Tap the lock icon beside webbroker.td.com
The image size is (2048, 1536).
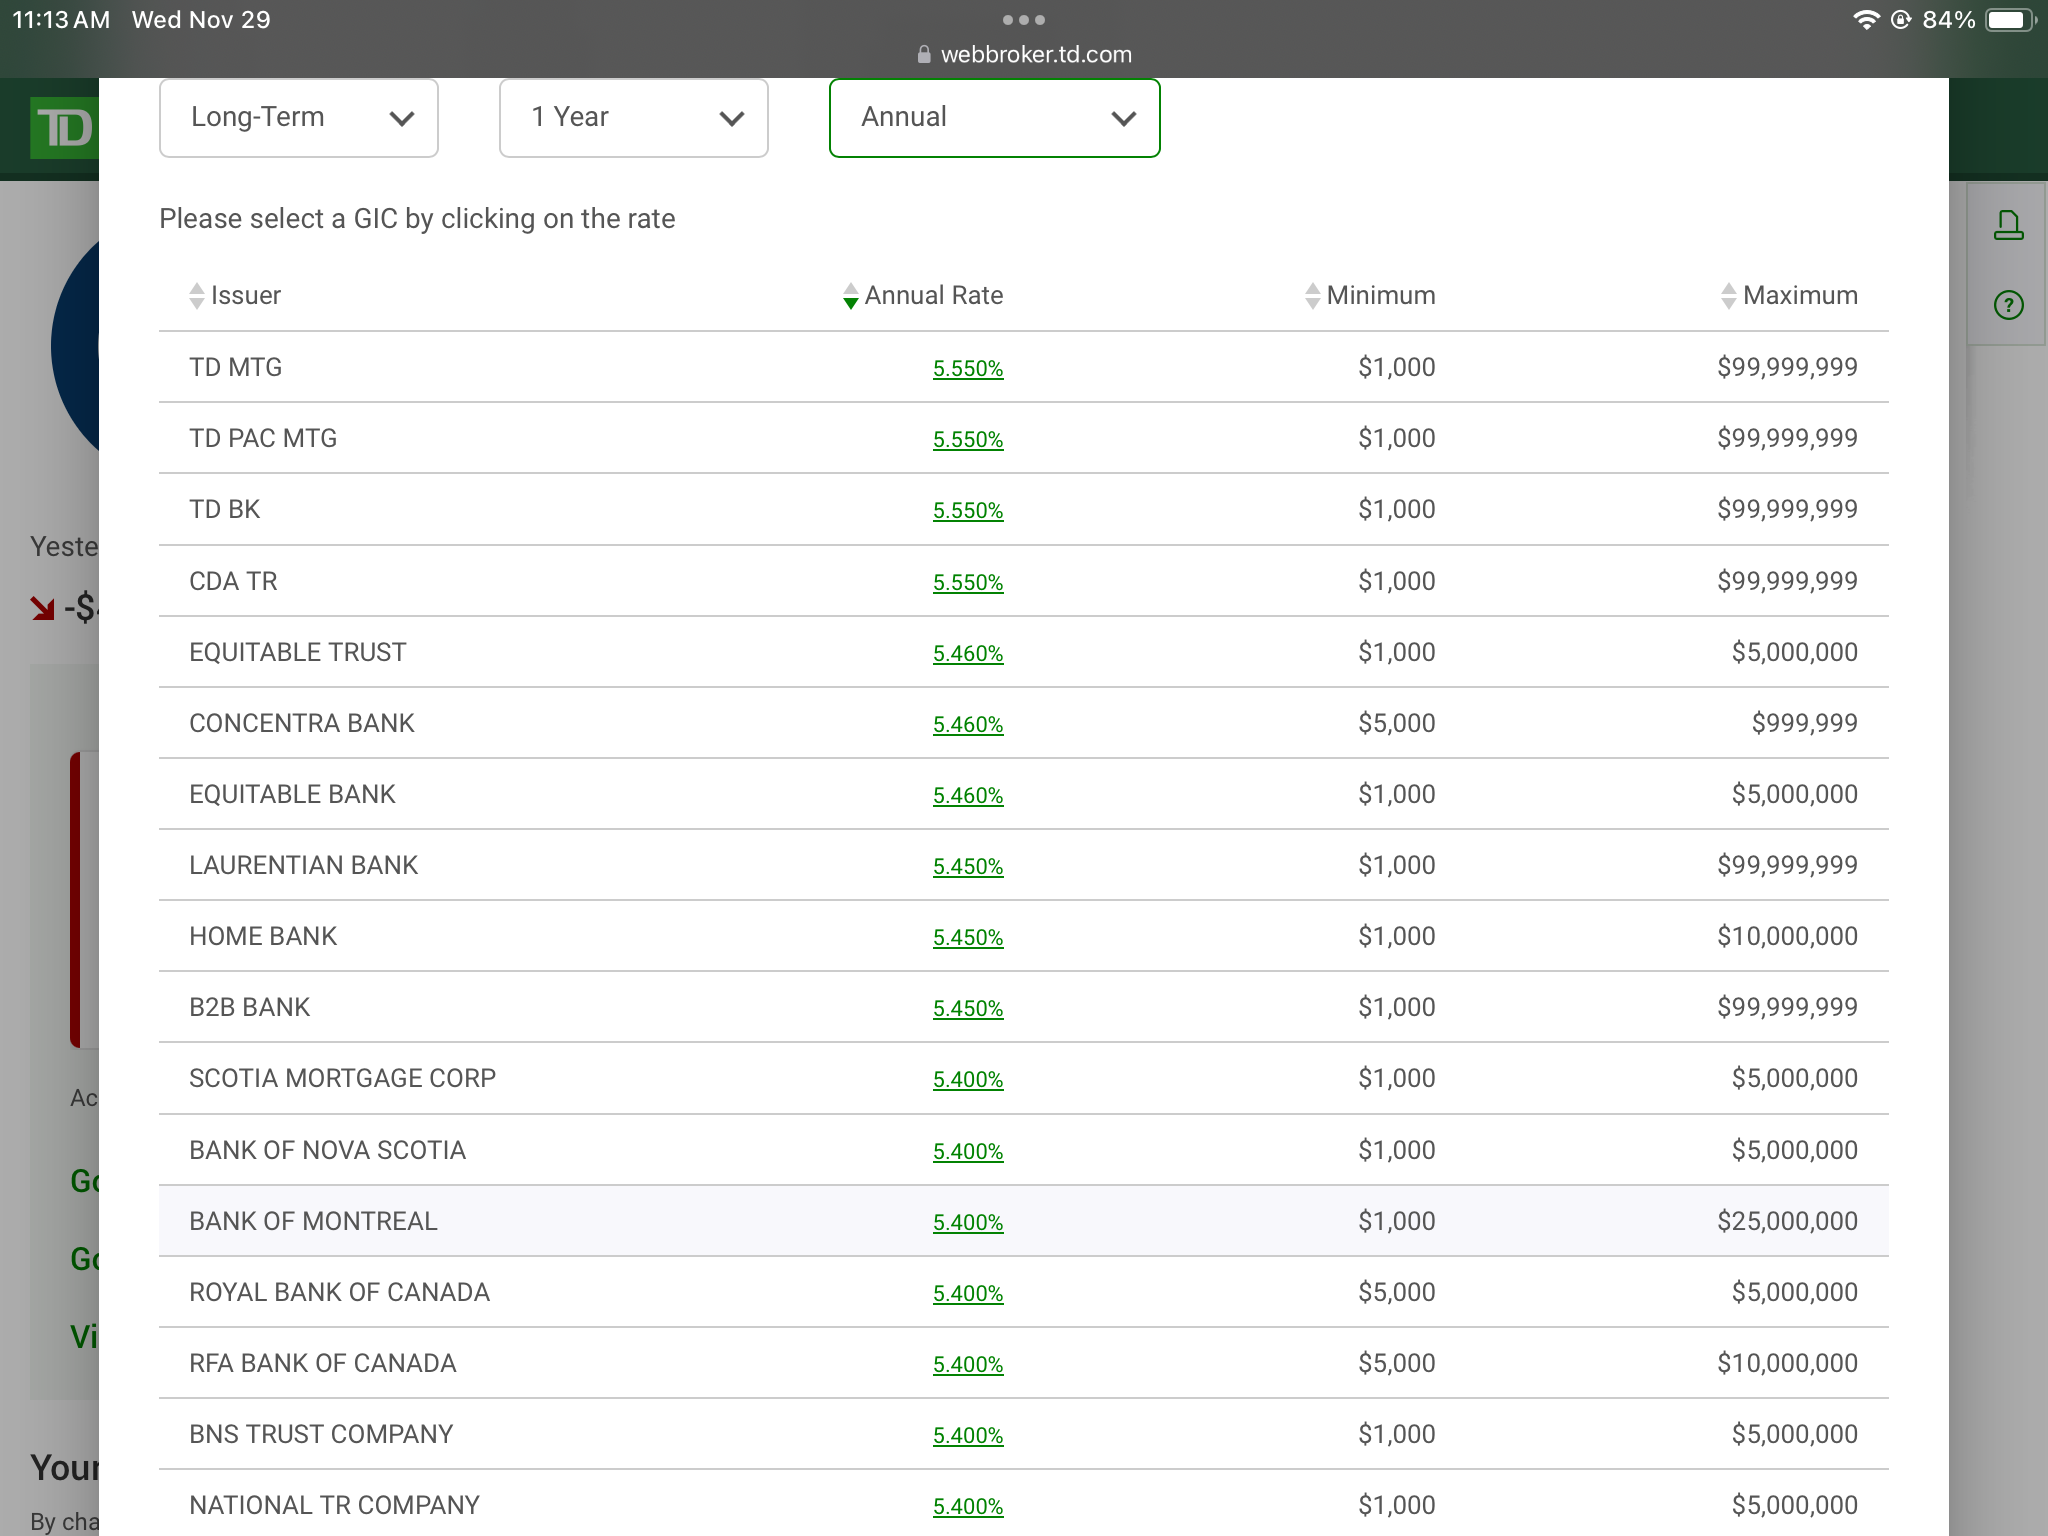coord(924,55)
